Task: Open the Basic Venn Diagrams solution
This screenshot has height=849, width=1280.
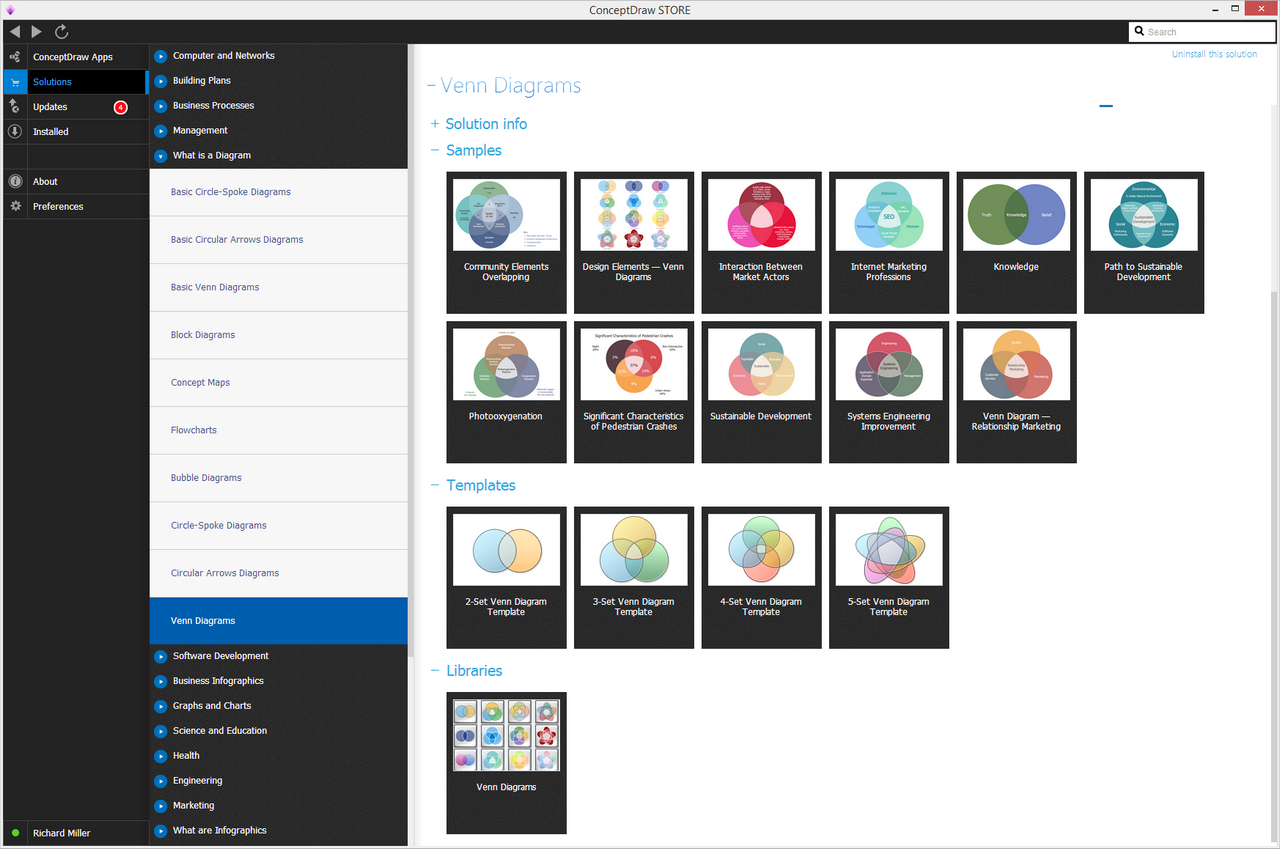Action: click(278, 288)
